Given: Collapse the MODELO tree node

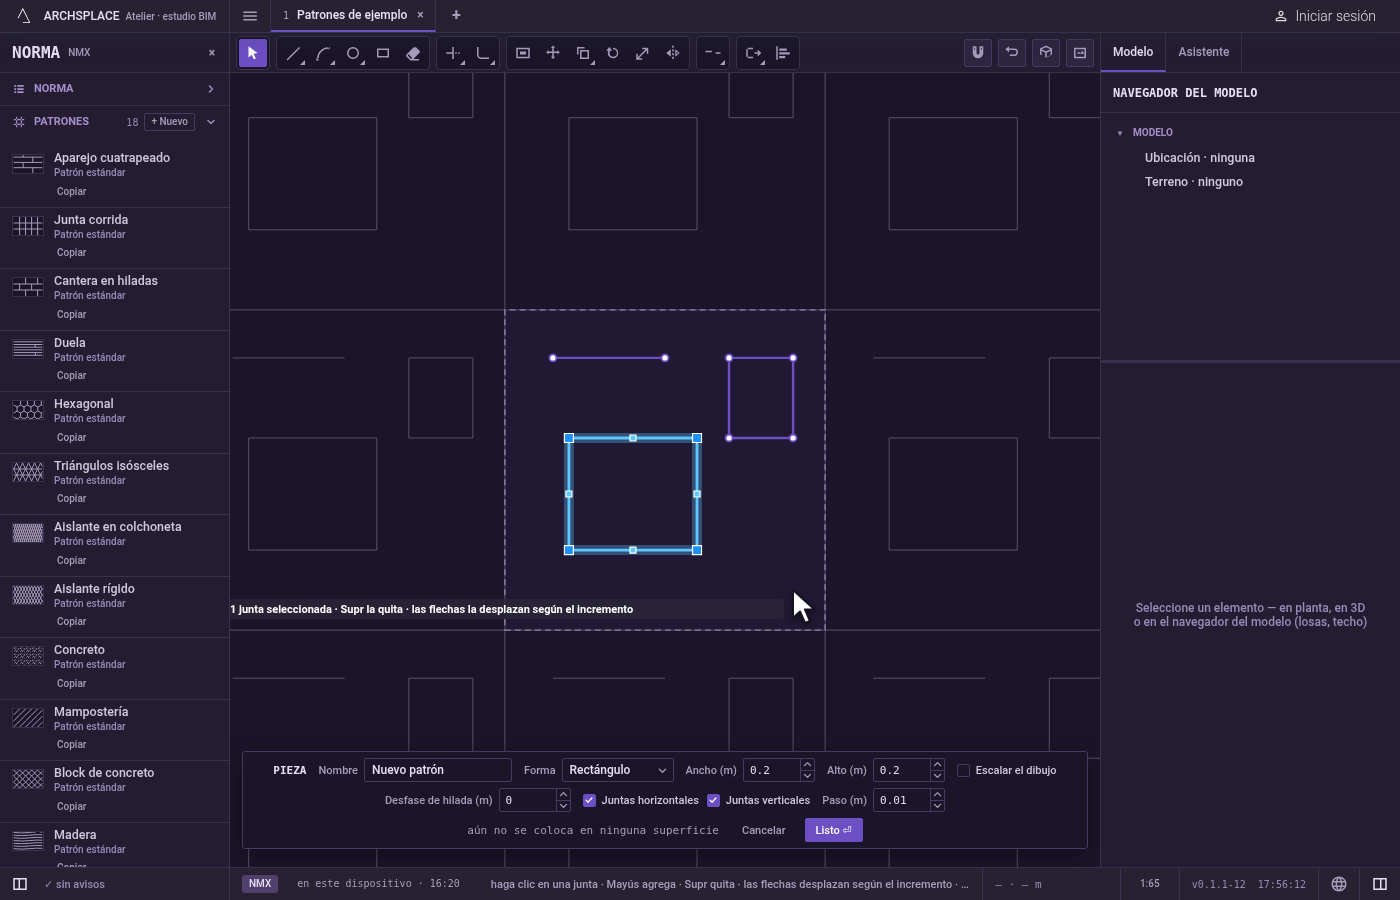Looking at the screenshot, I should point(1120,133).
